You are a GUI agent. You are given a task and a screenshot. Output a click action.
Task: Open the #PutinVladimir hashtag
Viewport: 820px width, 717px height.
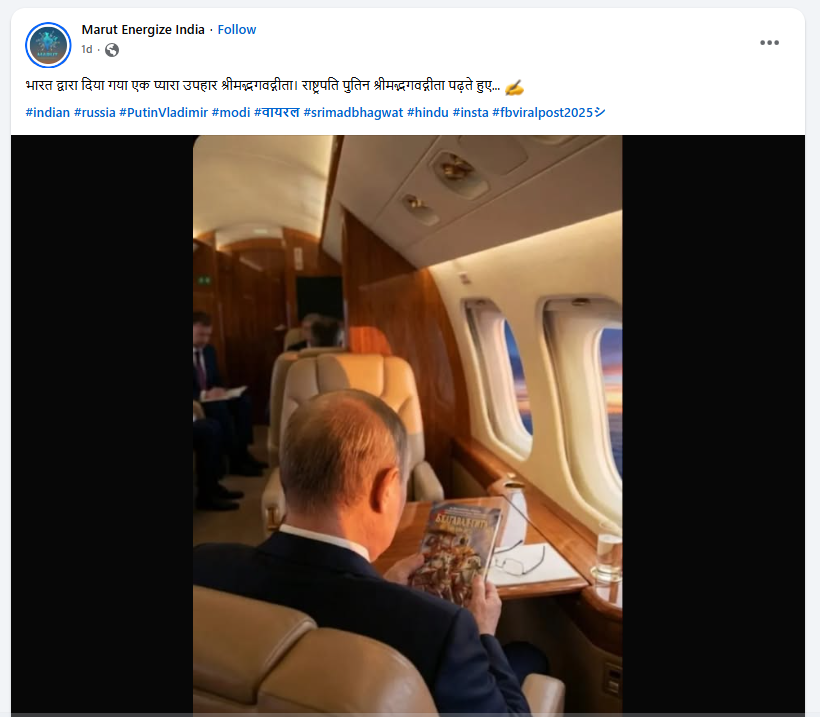pos(163,112)
